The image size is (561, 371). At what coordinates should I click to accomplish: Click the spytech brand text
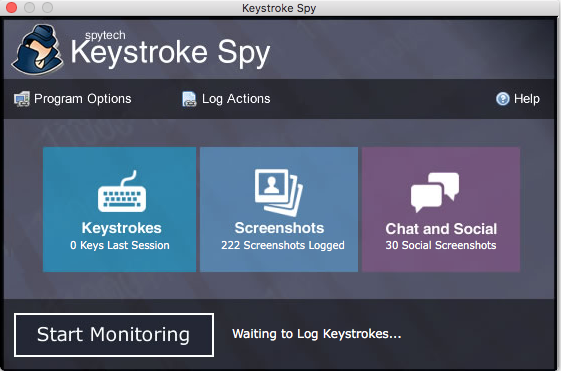[105, 35]
